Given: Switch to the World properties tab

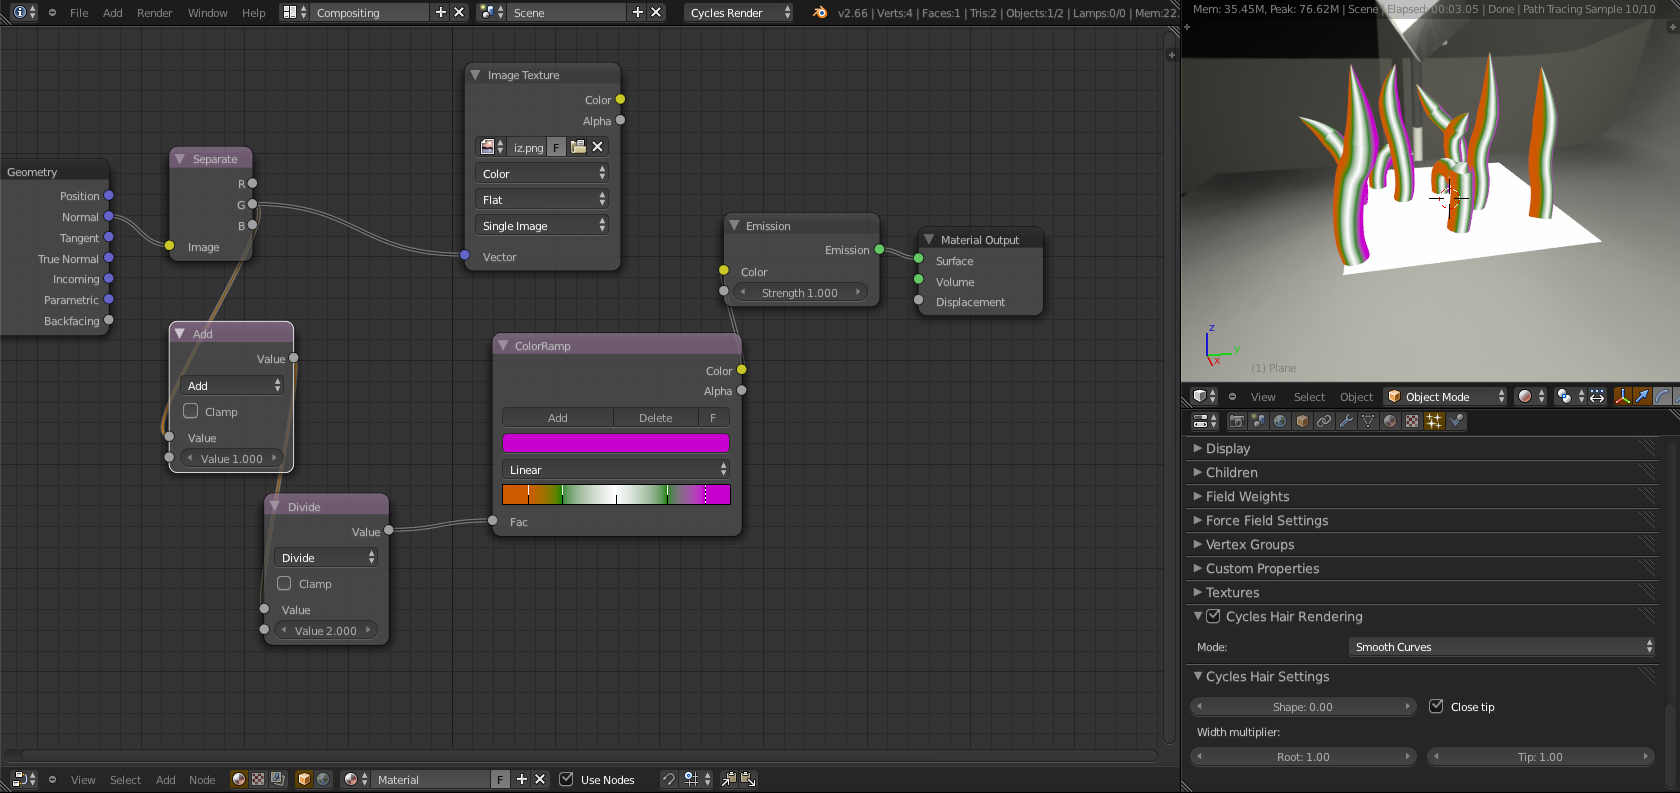Looking at the screenshot, I should (1280, 421).
